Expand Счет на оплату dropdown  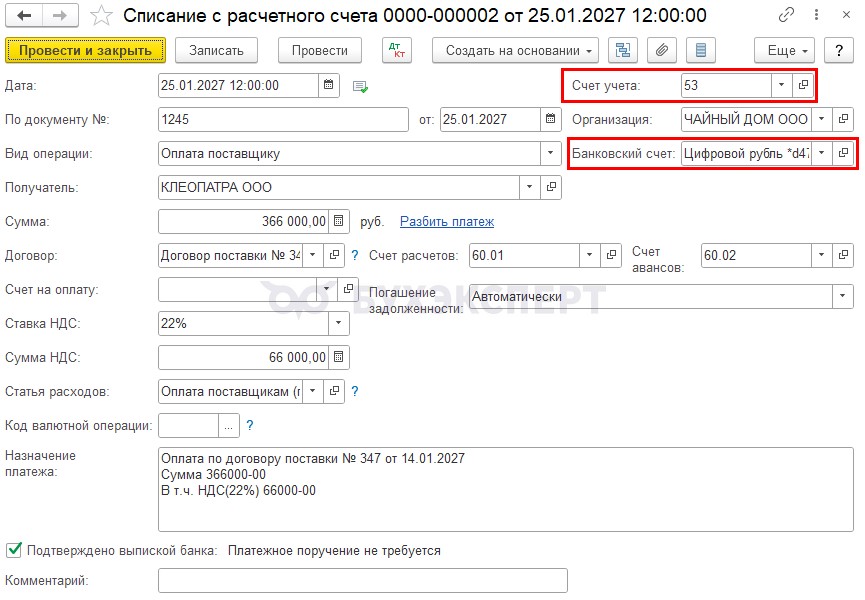(x=326, y=289)
